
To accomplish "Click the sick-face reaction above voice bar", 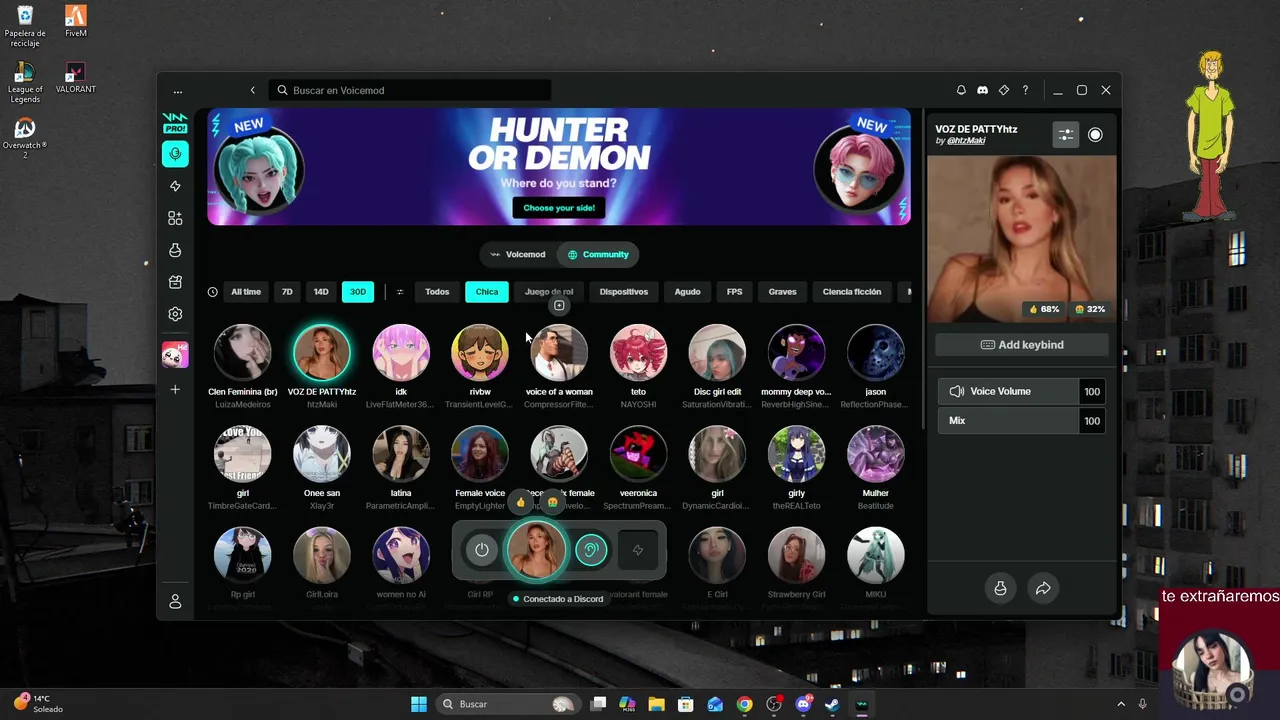I will 552,502.
